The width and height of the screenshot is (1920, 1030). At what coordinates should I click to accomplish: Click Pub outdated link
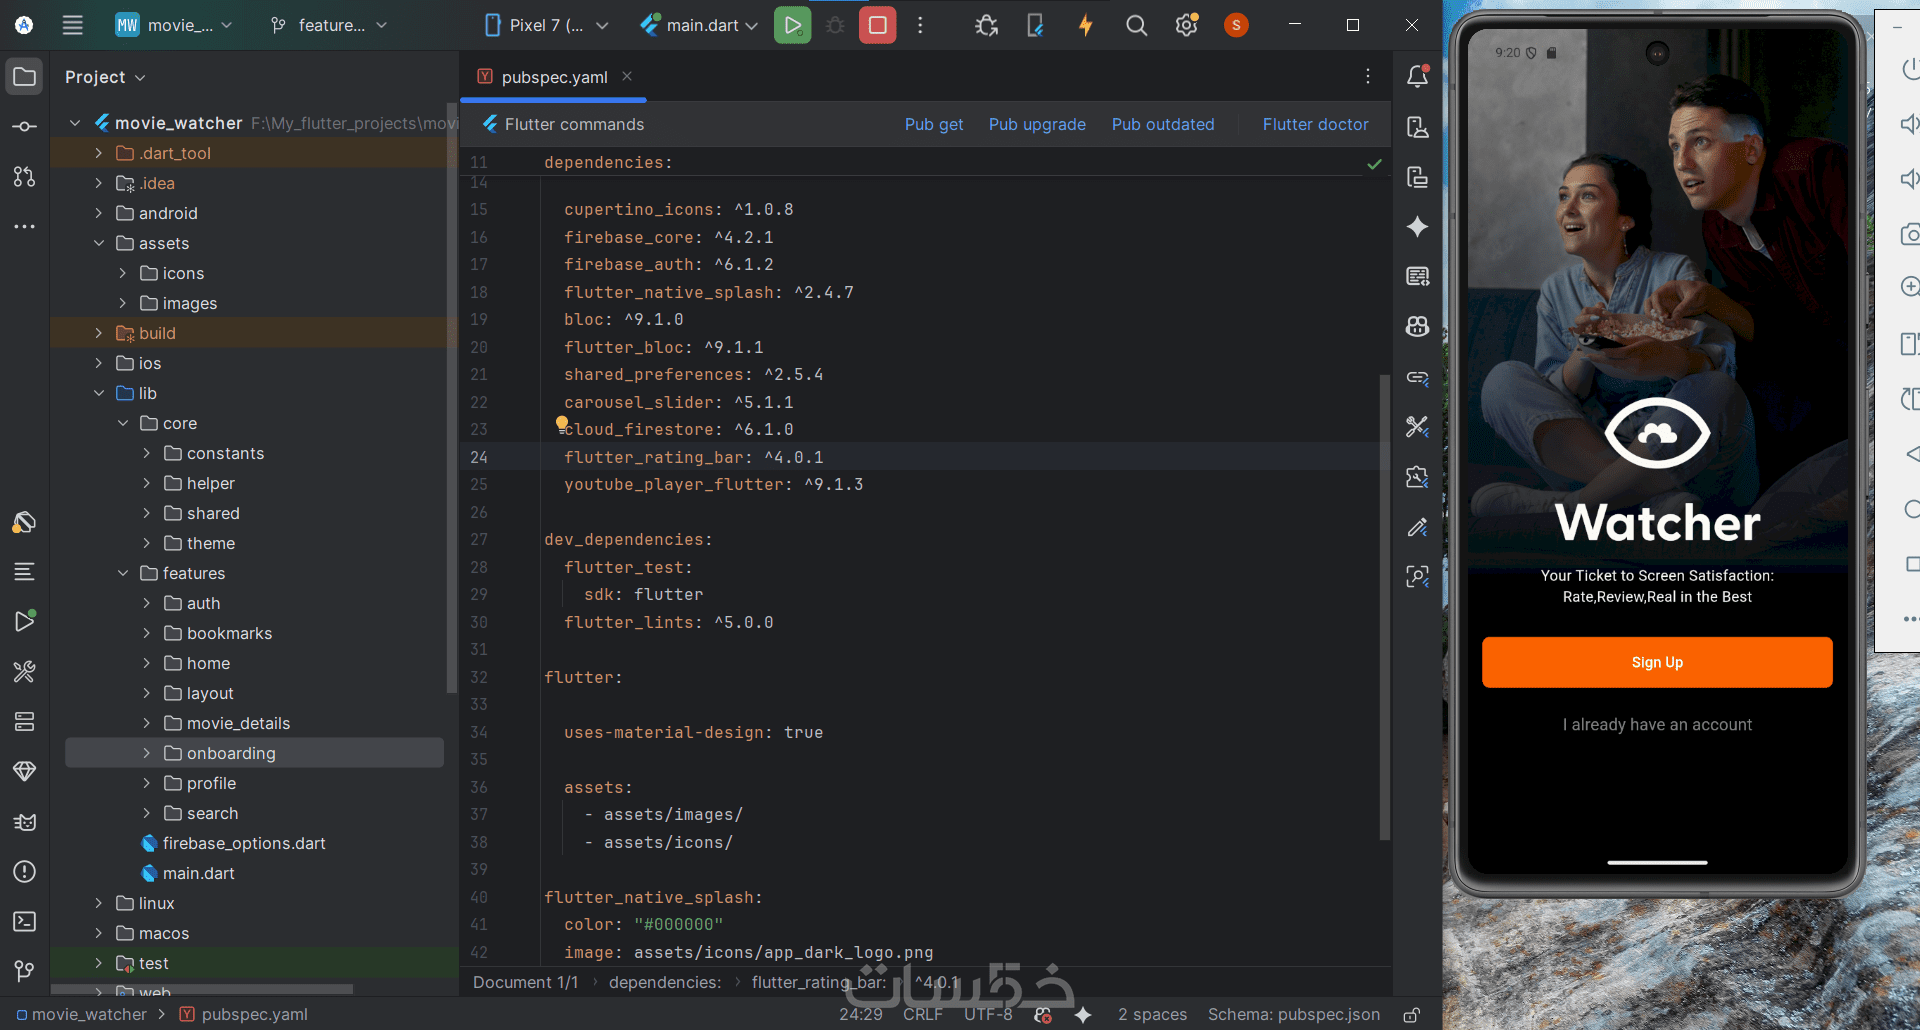[1163, 124]
